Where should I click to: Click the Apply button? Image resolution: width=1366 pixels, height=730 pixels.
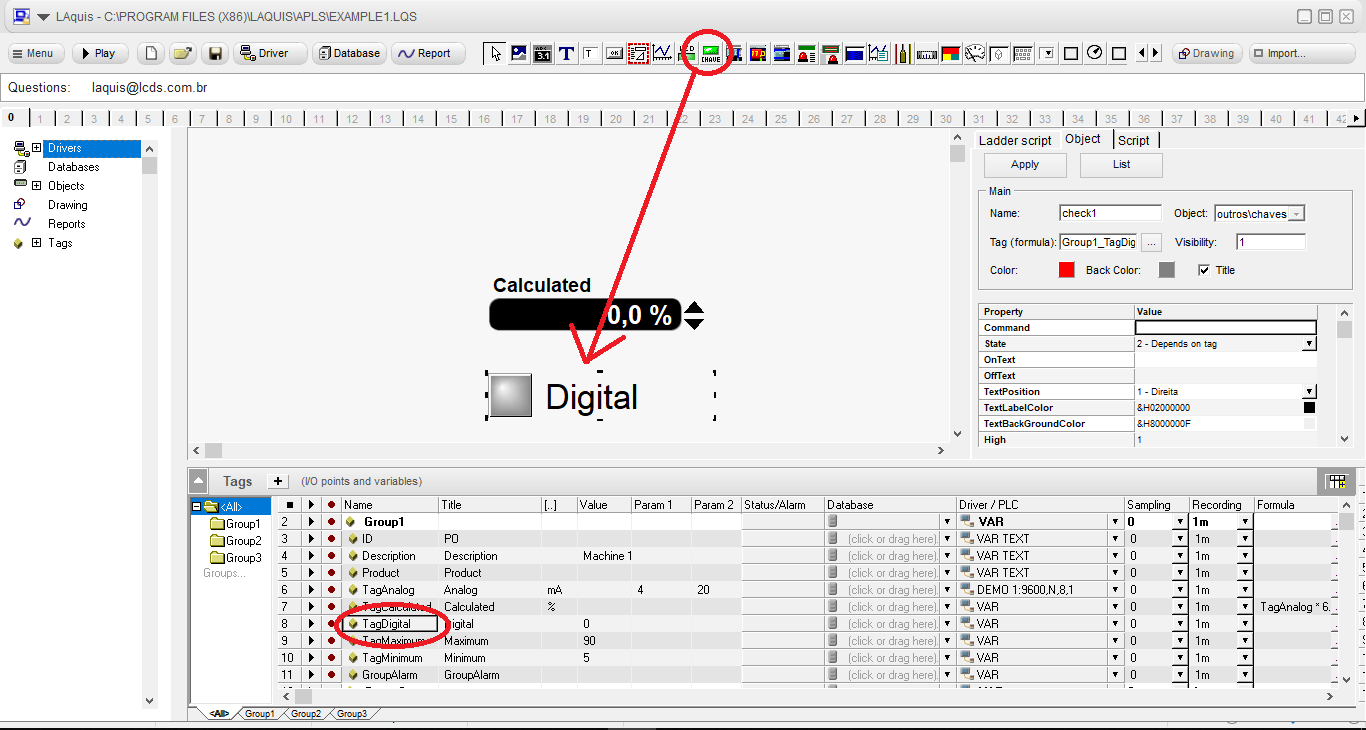coord(1024,164)
